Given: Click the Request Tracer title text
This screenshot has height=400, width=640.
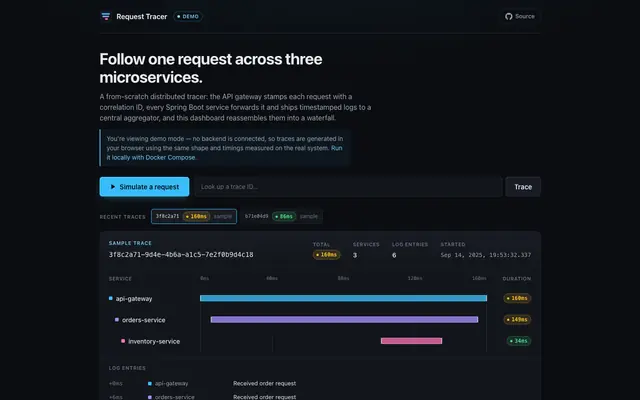Looking at the screenshot, I should click(142, 17).
